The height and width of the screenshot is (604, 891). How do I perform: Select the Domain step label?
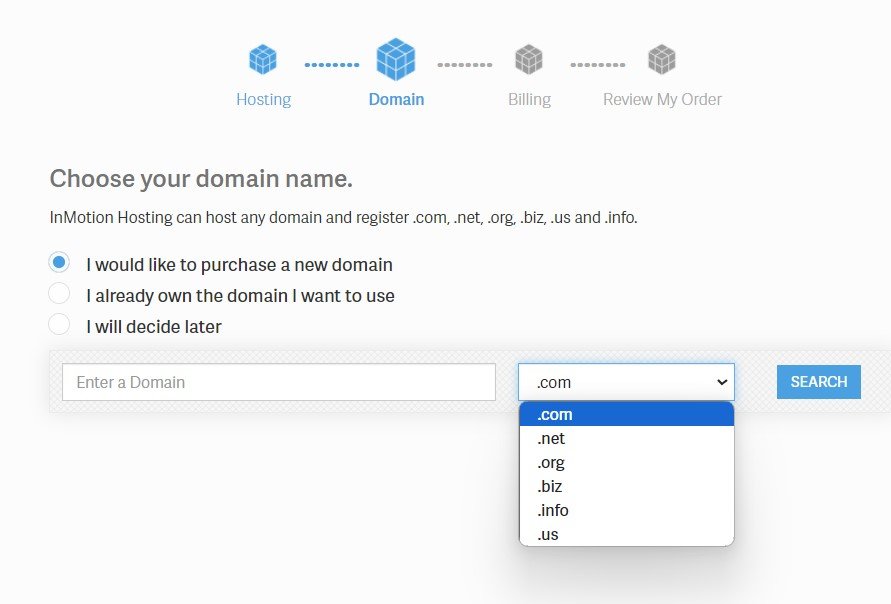[x=396, y=99]
